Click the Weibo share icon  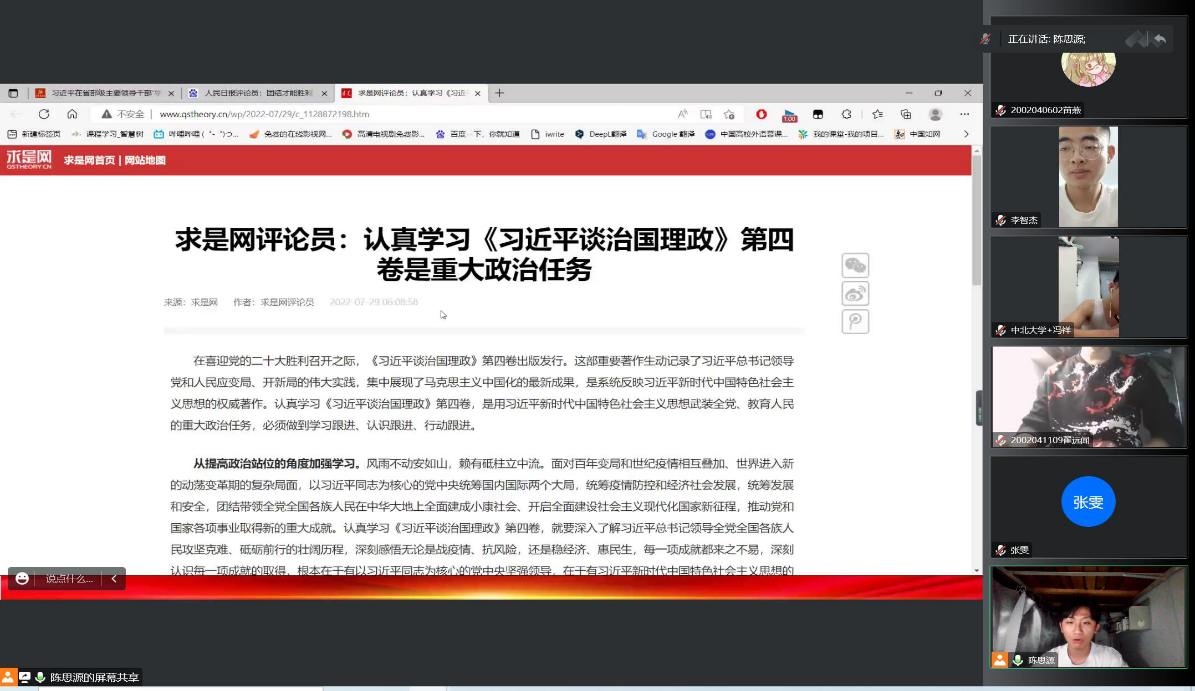coord(855,293)
